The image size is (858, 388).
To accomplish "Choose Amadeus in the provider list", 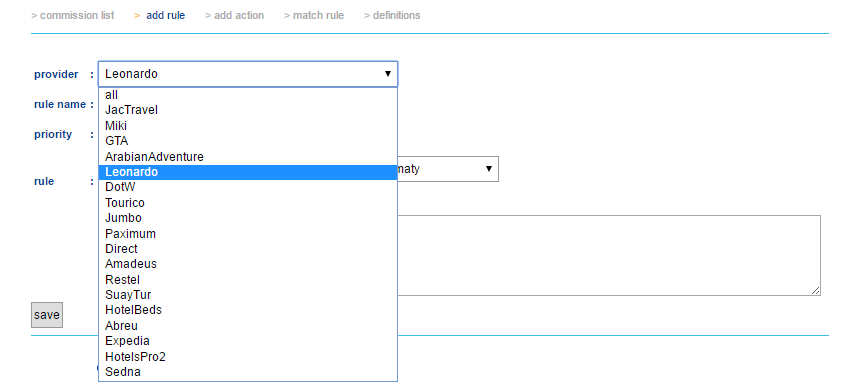I will coord(248,264).
